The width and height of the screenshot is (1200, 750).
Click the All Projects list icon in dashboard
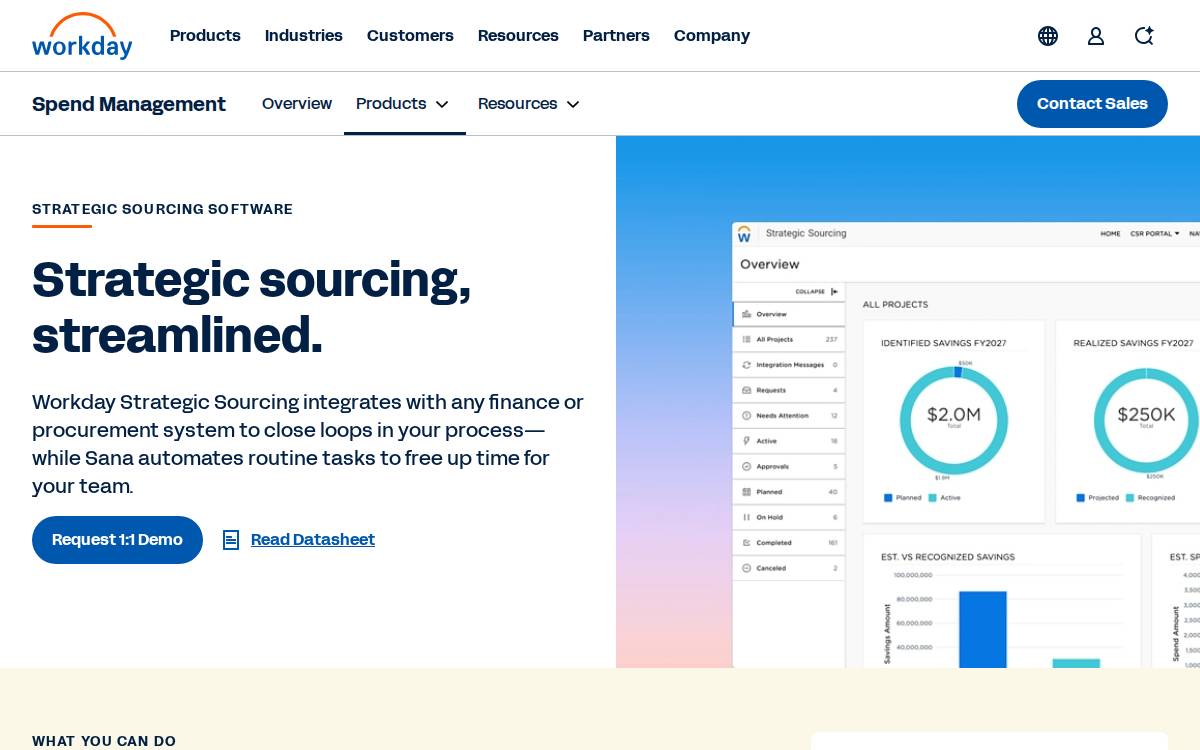point(746,339)
